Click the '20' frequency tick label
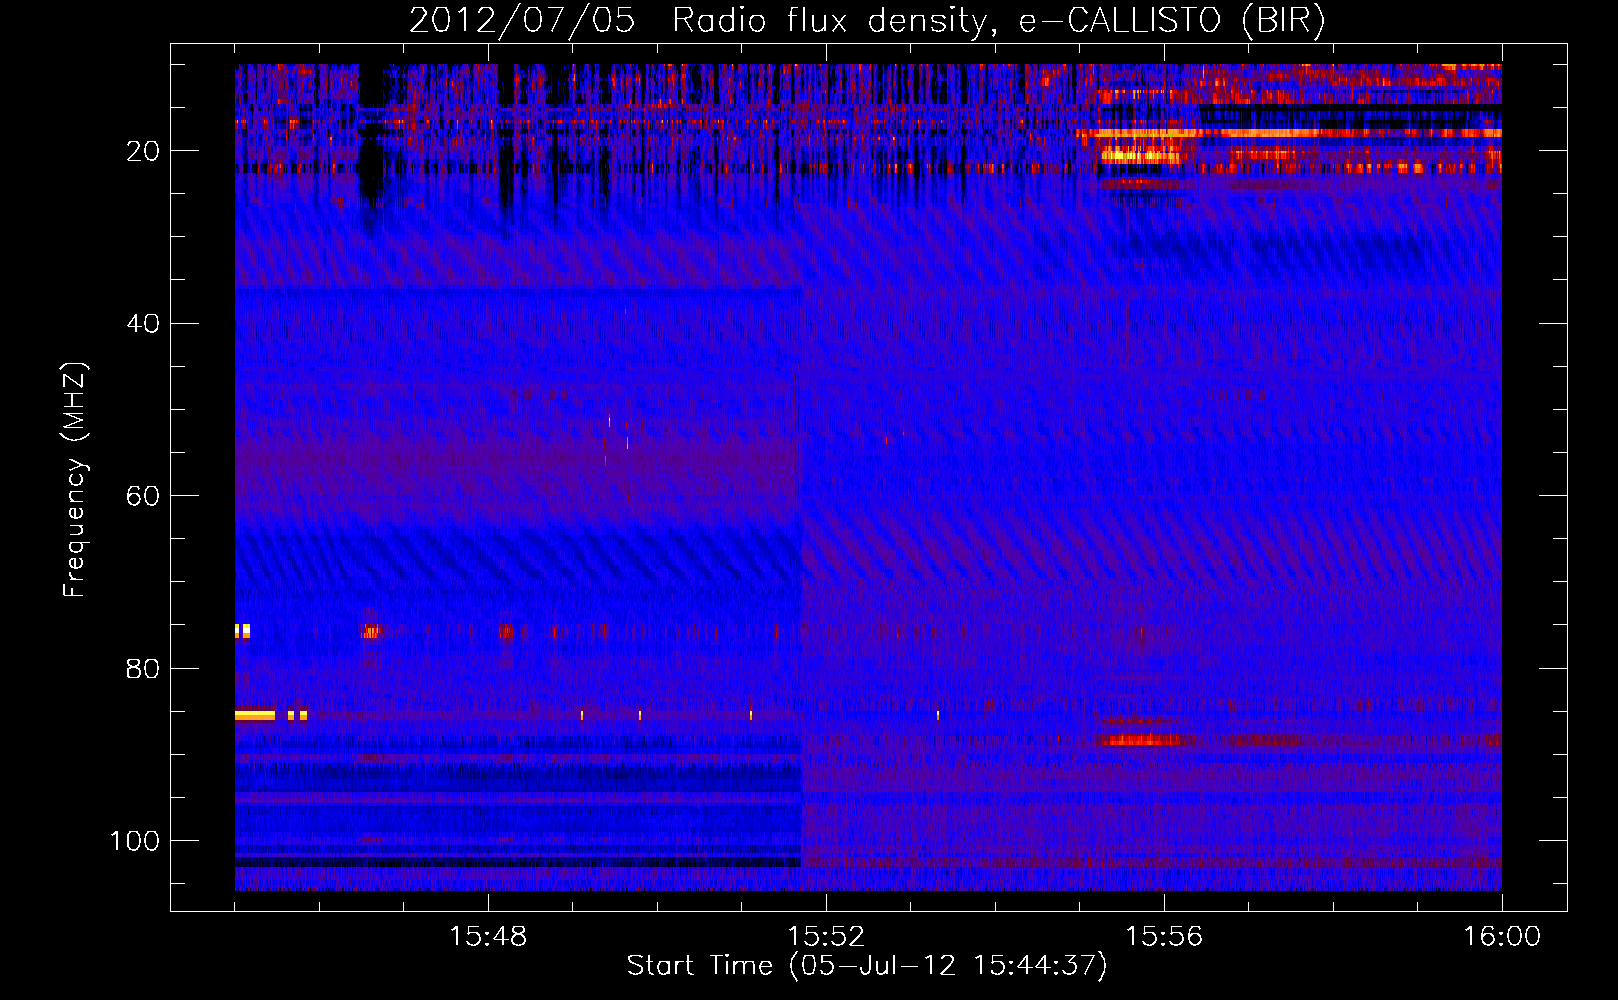This screenshot has height=1000, width=1618. tap(143, 151)
